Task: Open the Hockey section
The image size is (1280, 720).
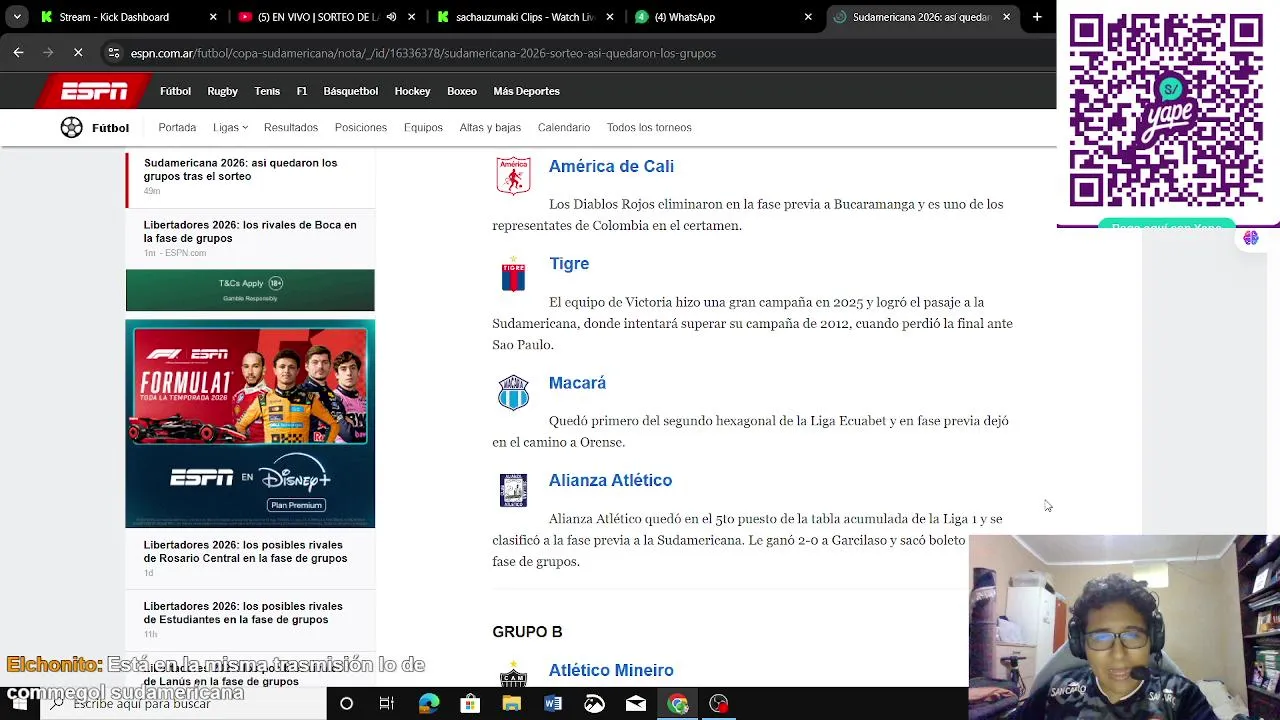Action: click(412, 91)
